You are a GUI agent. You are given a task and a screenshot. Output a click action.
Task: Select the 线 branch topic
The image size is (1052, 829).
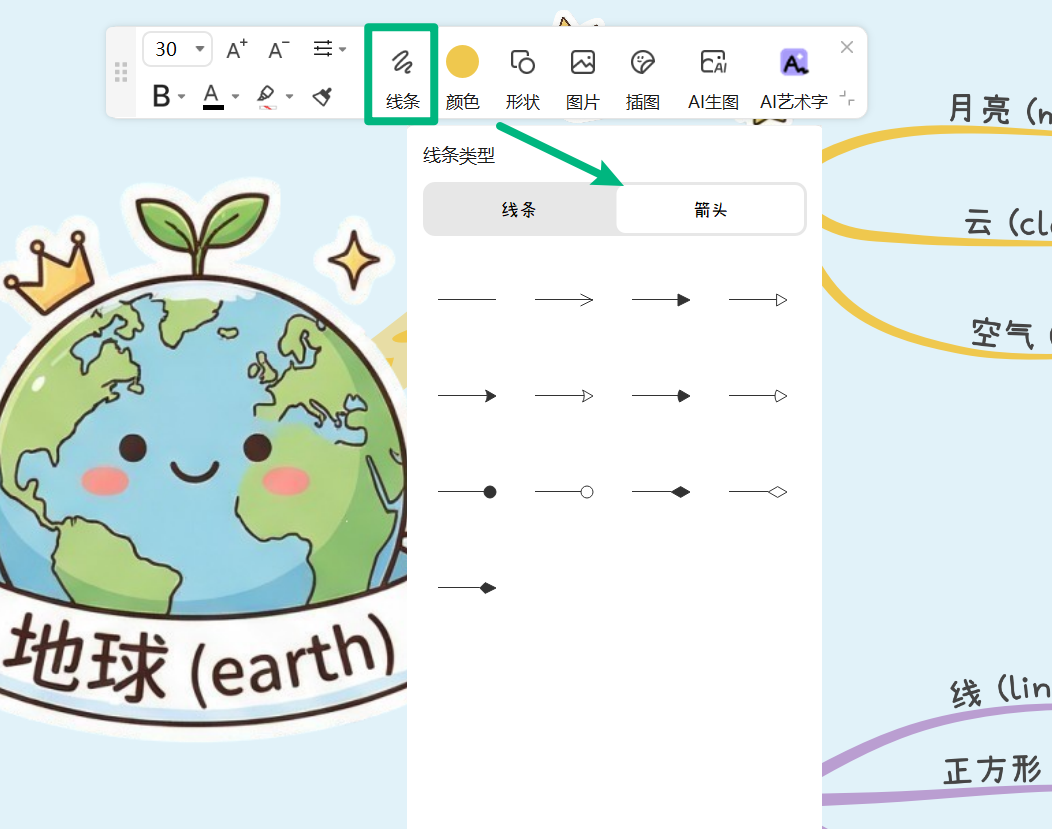[1000, 690]
